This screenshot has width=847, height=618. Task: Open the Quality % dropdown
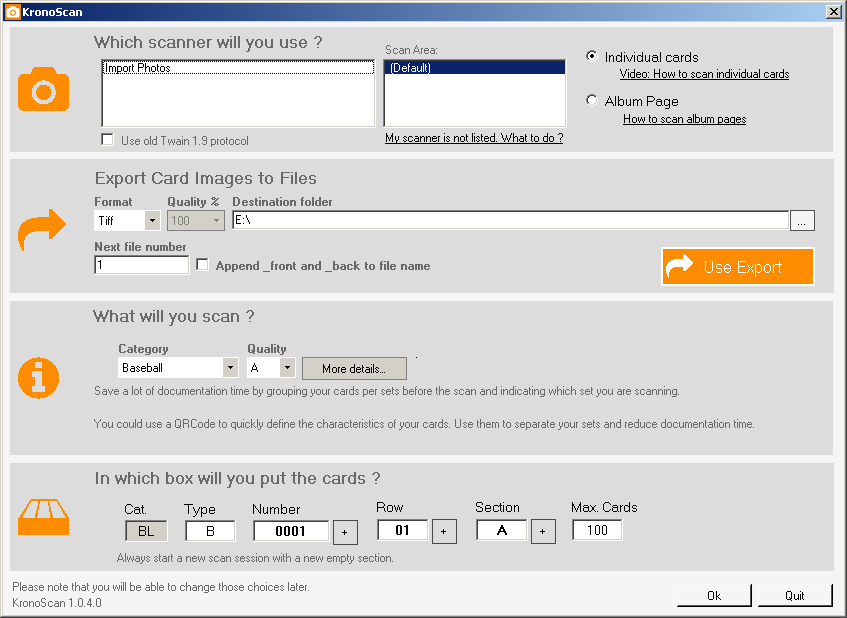196,220
